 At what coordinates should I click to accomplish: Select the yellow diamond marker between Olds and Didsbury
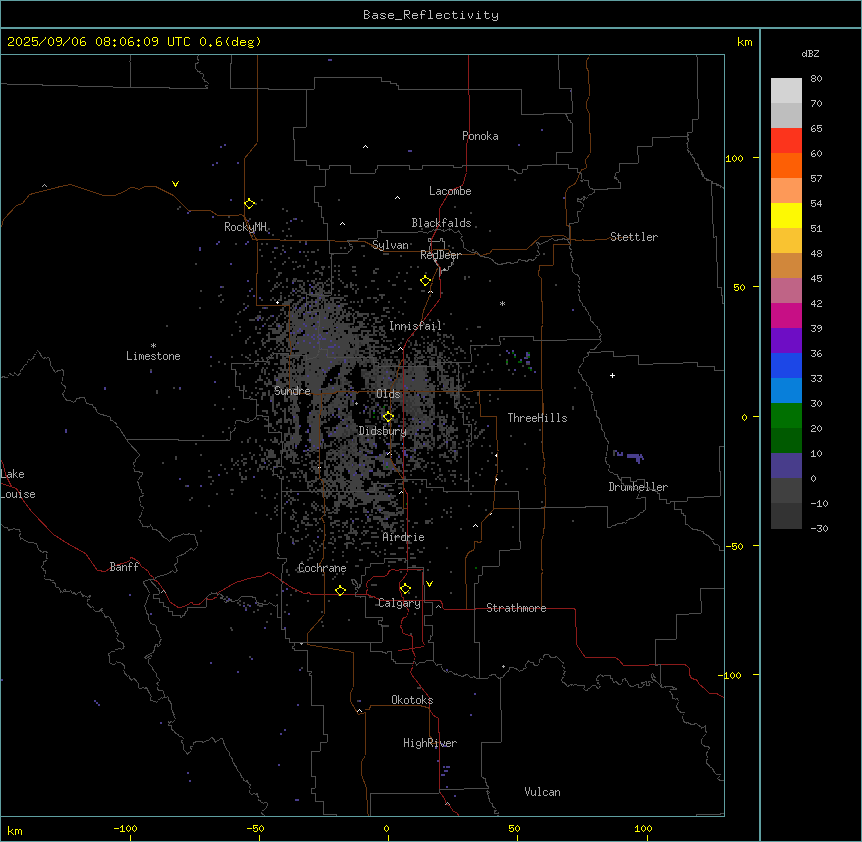(389, 417)
